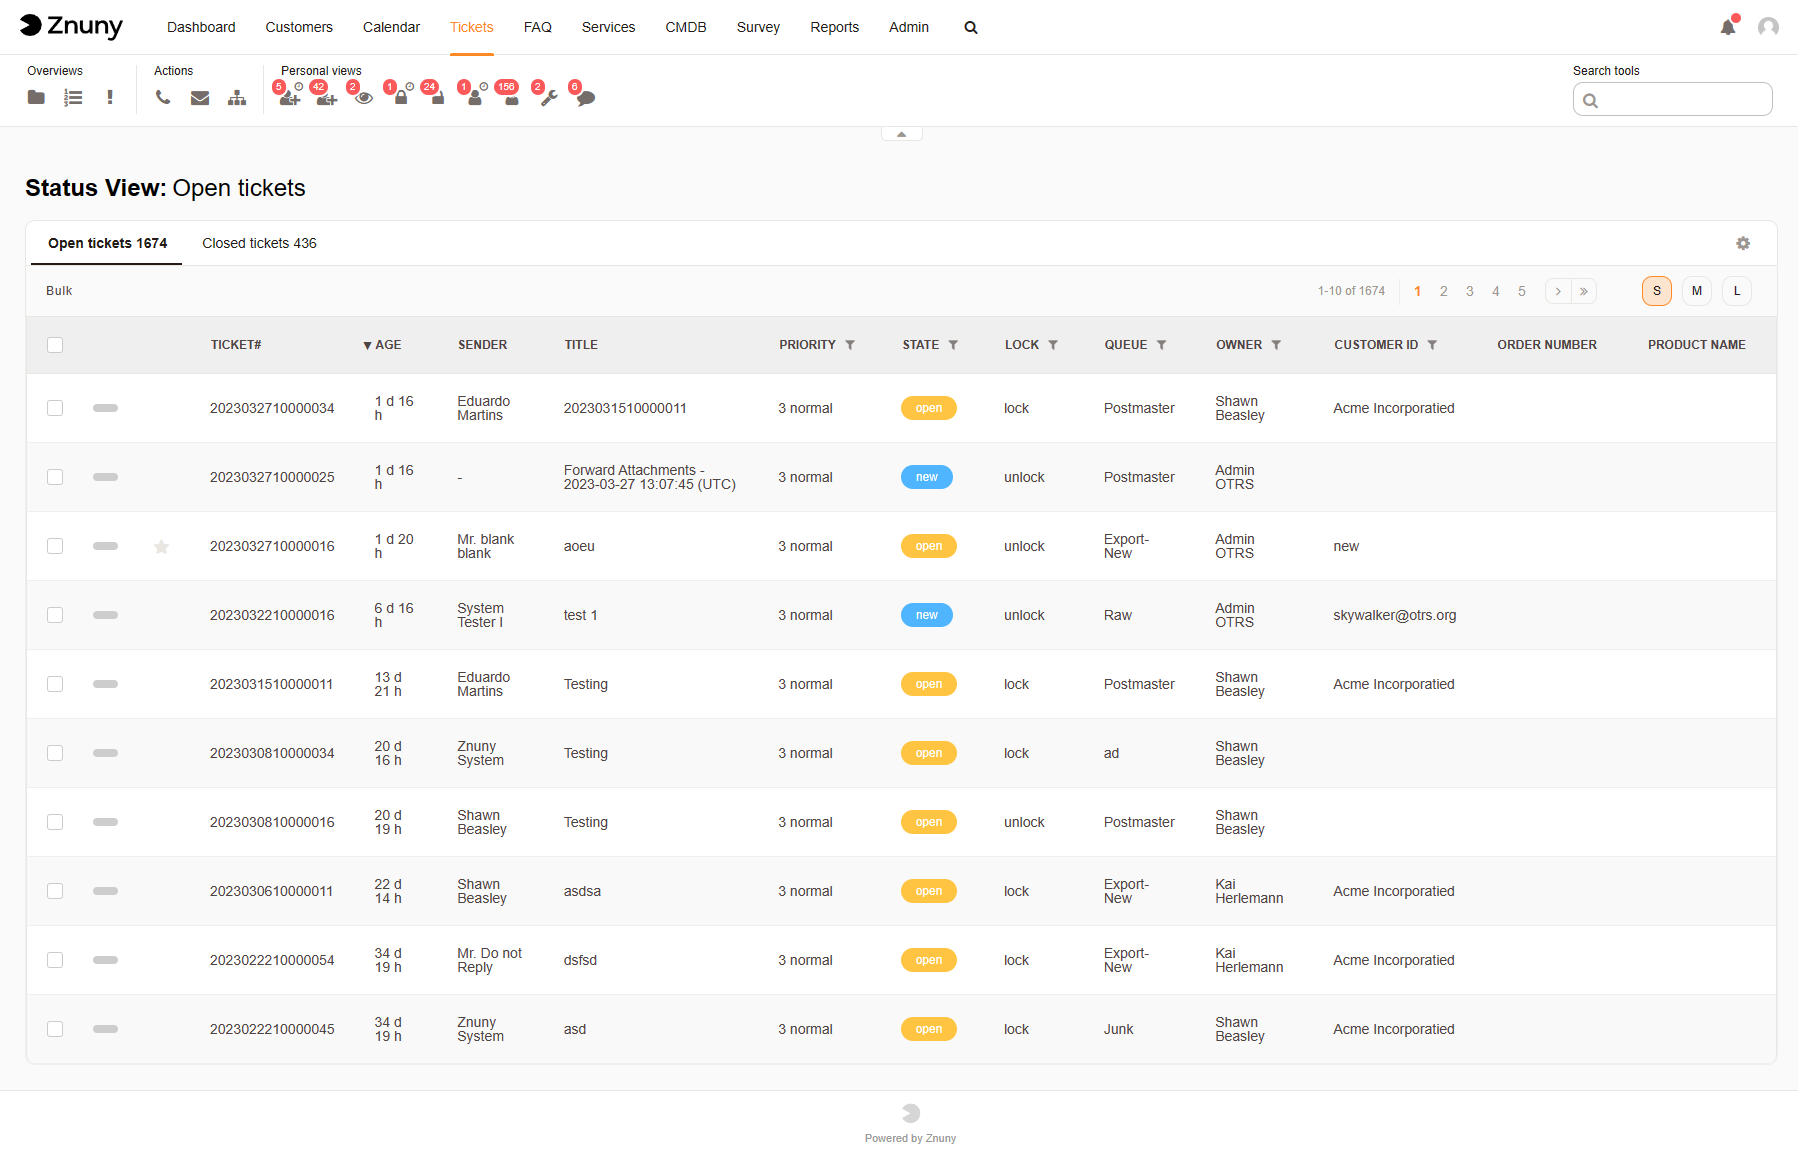1798x1157 pixels.
Task: Open Watched tickets personal view
Action: (x=364, y=99)
